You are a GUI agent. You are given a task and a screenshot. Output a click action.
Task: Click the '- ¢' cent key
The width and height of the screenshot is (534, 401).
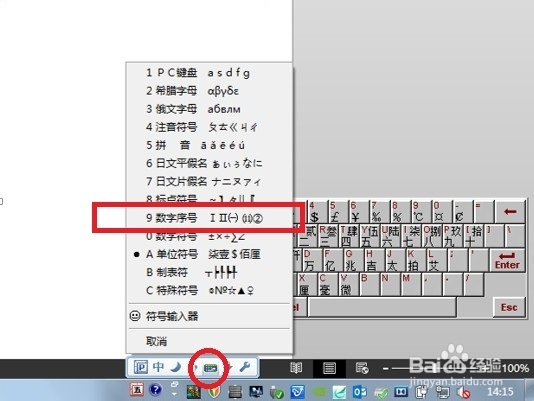pyautogui.click(x=462, y=212)
